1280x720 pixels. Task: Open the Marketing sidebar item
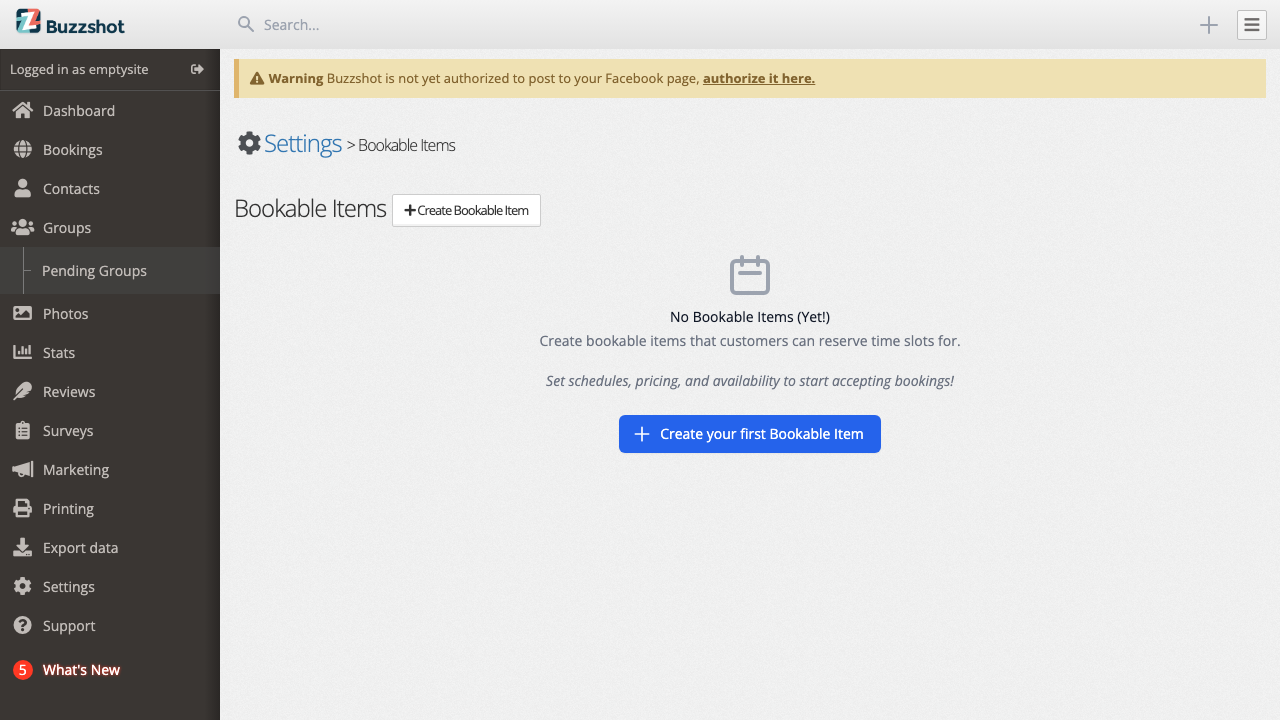point(110,470)
